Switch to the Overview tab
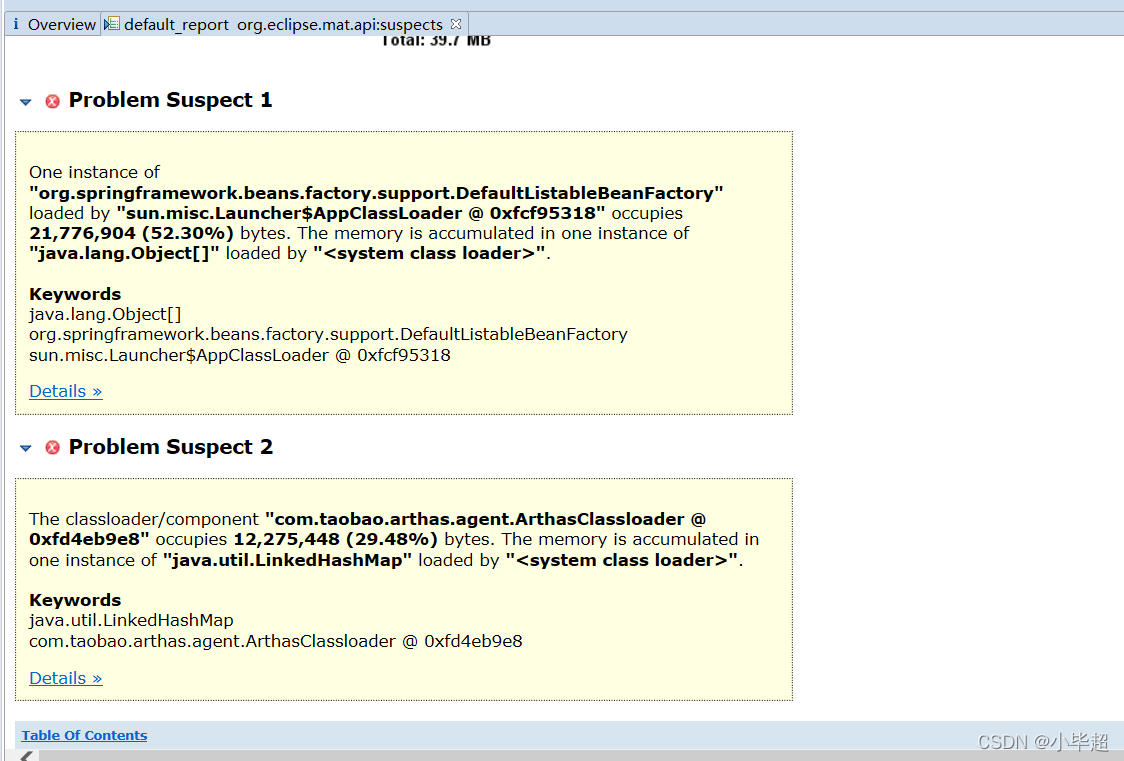Viewport: 1124px width, 761px height. [54, 24]
